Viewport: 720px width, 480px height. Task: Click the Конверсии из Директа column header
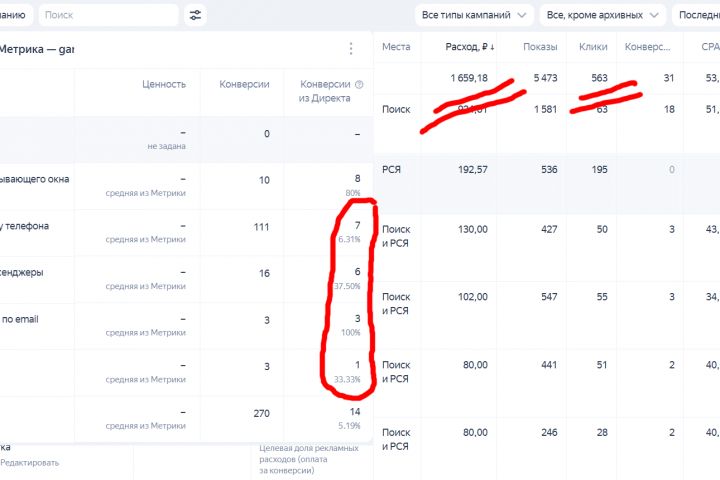click(x=317, y=90)
